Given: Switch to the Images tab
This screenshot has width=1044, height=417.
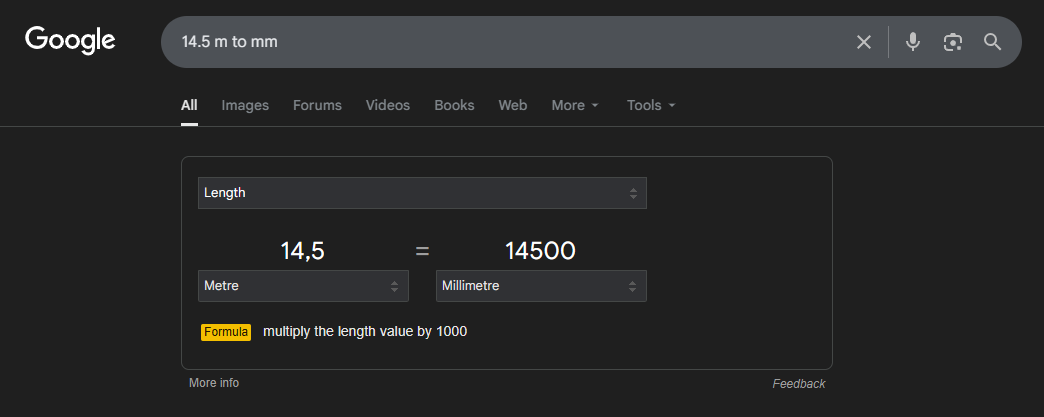Looking at the screenshot, I should point(245,105).
